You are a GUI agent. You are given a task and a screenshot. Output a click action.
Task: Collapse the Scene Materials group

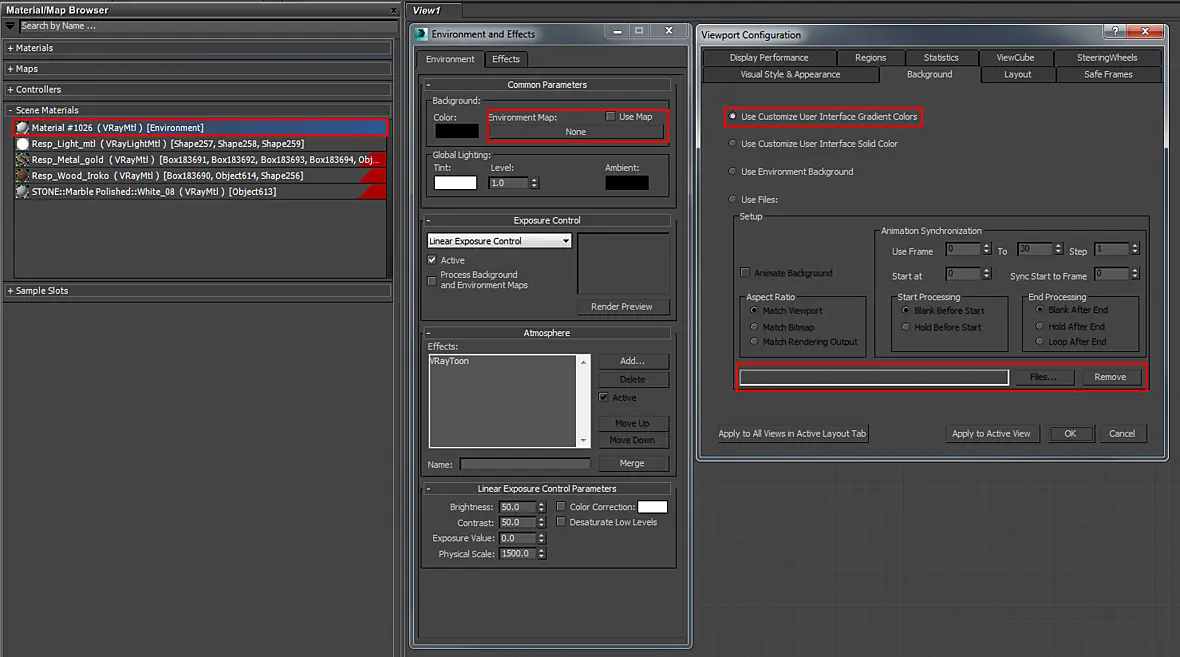click(x=11, y=110)
